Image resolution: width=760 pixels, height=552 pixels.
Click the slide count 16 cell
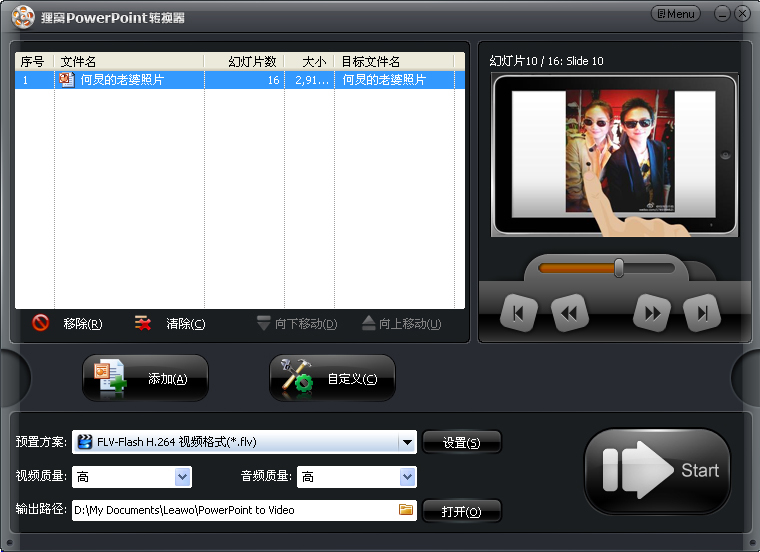click(x=244, y=80)
